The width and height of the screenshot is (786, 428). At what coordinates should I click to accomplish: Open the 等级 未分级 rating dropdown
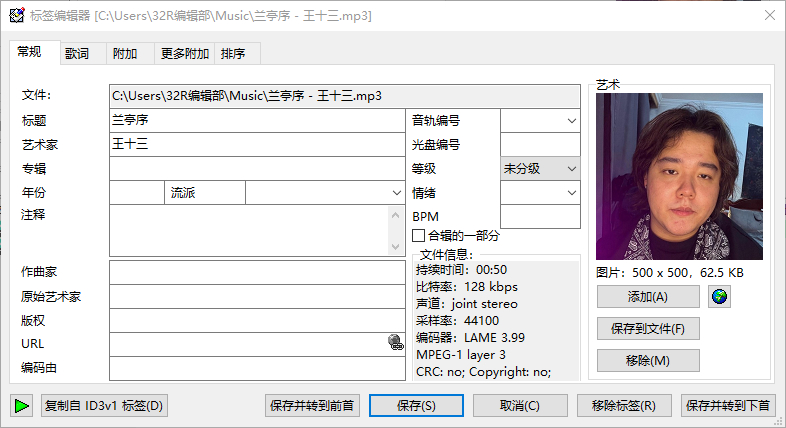pos(571,169)
